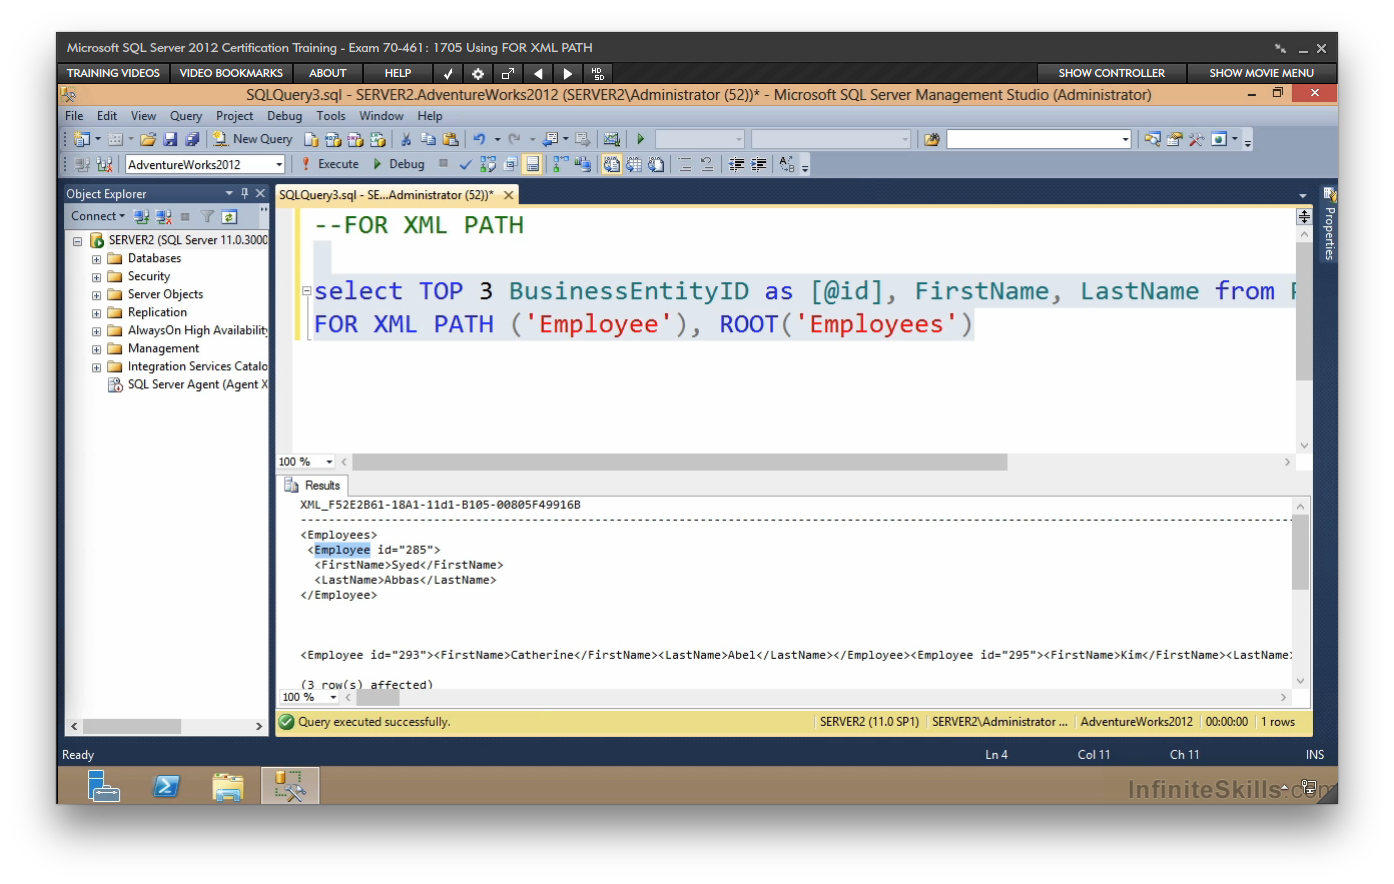Expand the Server Objects node
This screenshot has width=1394, height=884.
click(96, 295)
